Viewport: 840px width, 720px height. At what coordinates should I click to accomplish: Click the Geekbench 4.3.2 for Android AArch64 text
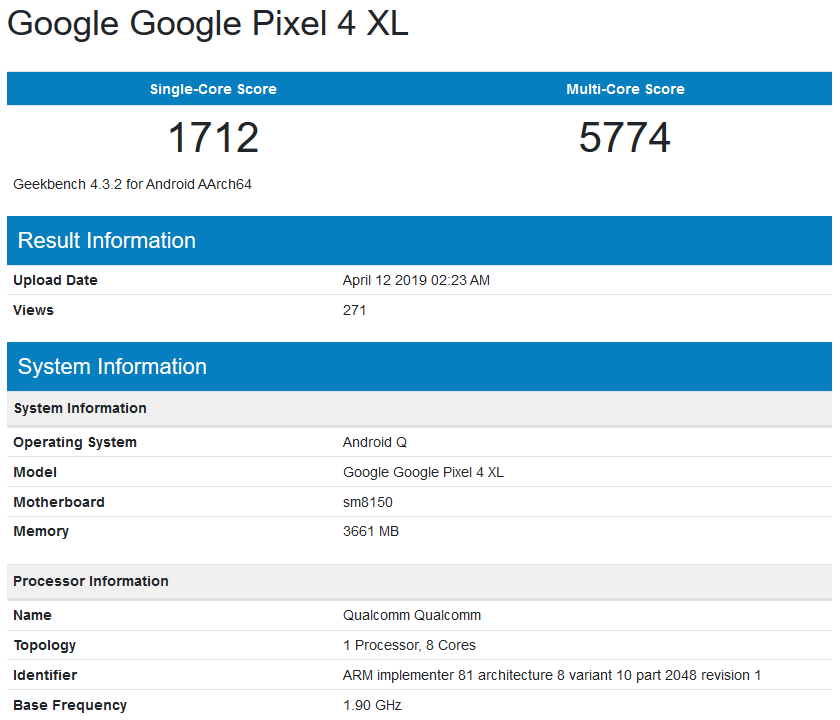tap(132, 184)
